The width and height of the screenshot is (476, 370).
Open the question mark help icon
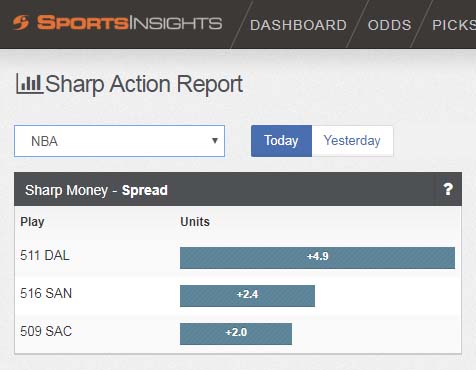[x=448, y=189]
